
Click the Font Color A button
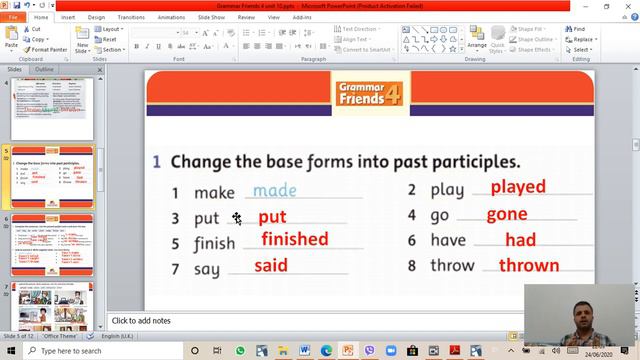[x=226, y=46]
